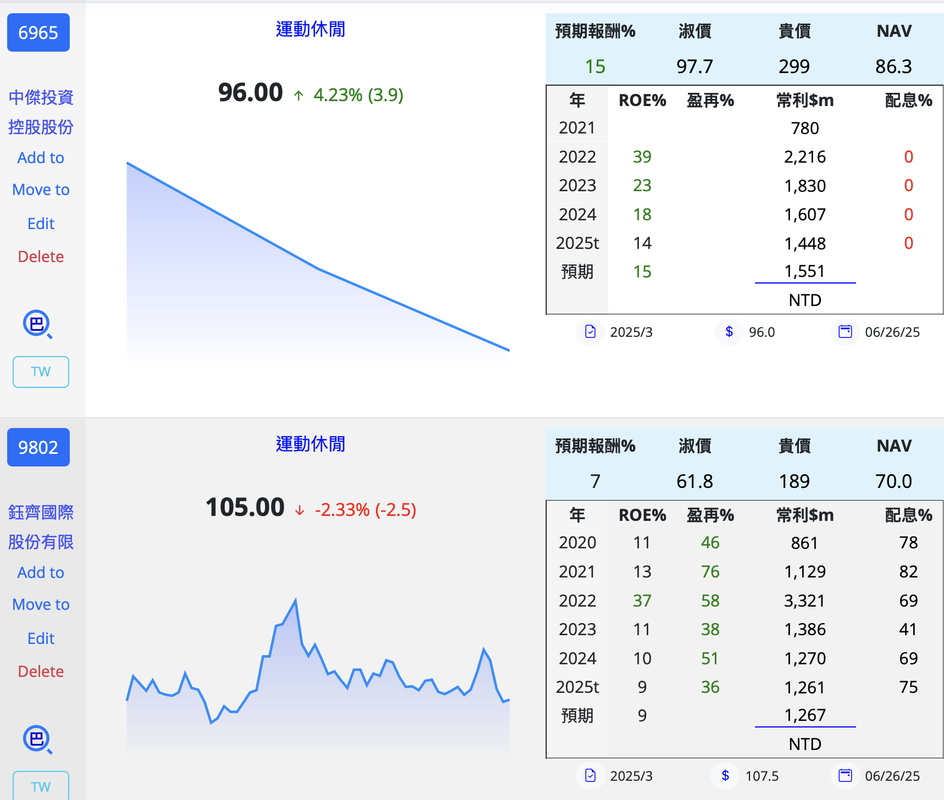This screenshot has height=800, width=944.
Task: Click the -2.33% (-2.5) price change
Action: 365,510
